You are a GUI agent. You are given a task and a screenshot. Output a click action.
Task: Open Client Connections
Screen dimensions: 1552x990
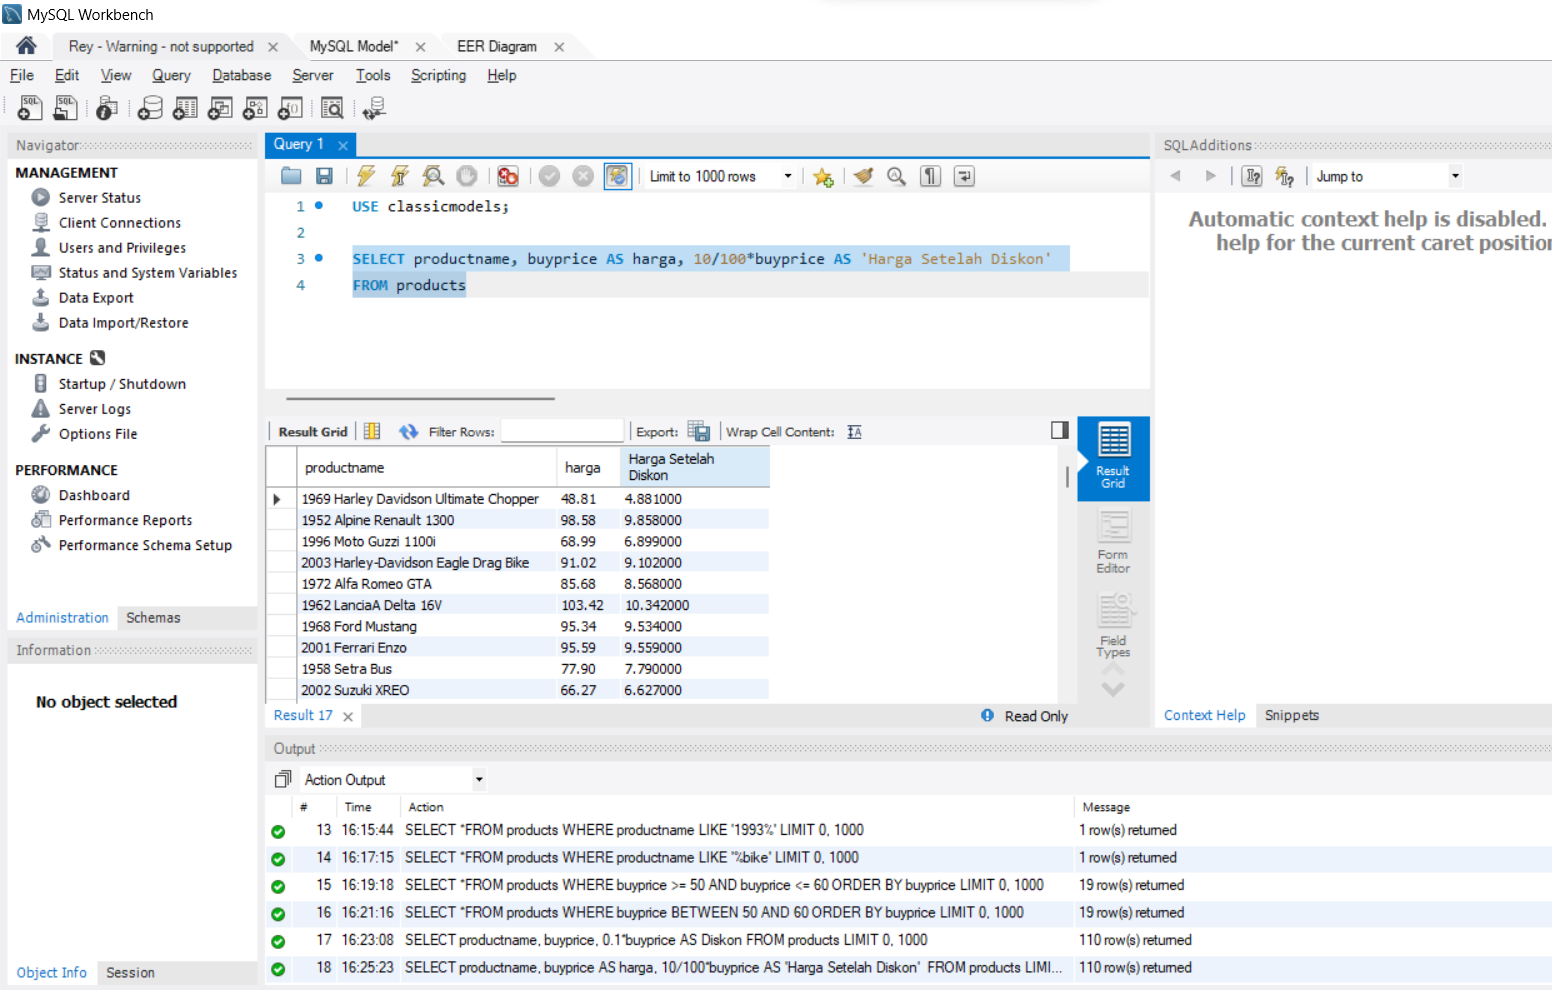click(x=119, y=223)
